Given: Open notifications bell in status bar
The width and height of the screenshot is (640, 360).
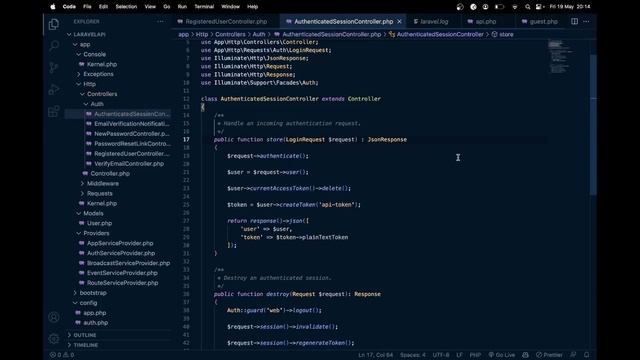Looking at the screenshot, I should point(587,355).
